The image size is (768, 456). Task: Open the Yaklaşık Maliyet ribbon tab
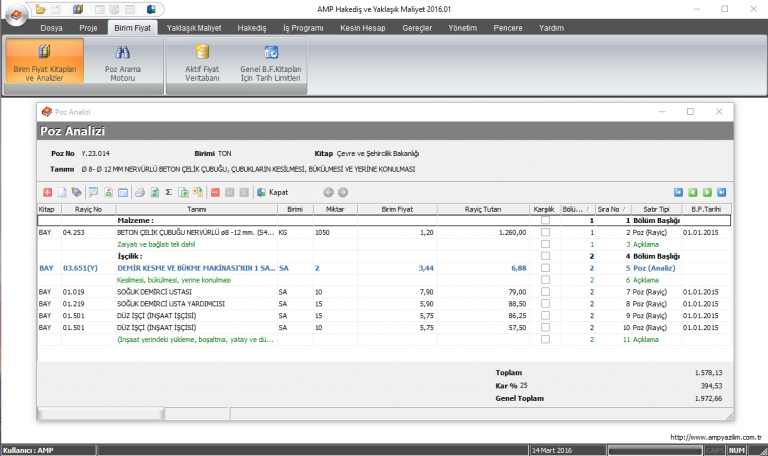click(195, 28)
